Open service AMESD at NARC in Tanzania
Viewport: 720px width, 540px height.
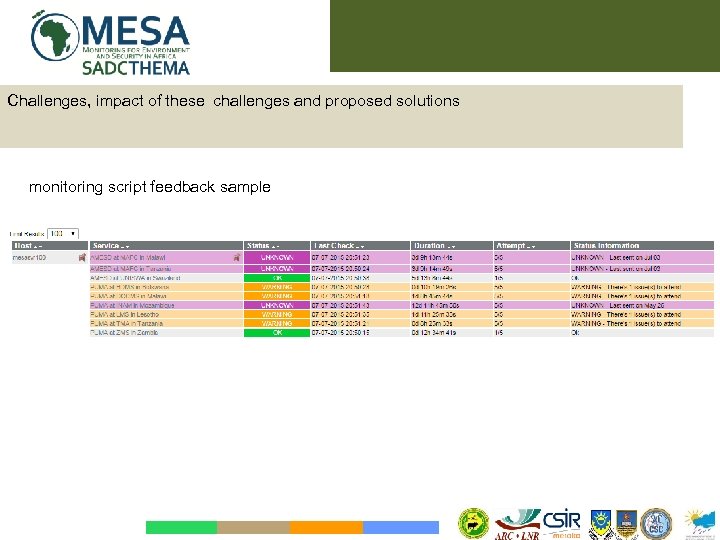(x=131, y=269)
